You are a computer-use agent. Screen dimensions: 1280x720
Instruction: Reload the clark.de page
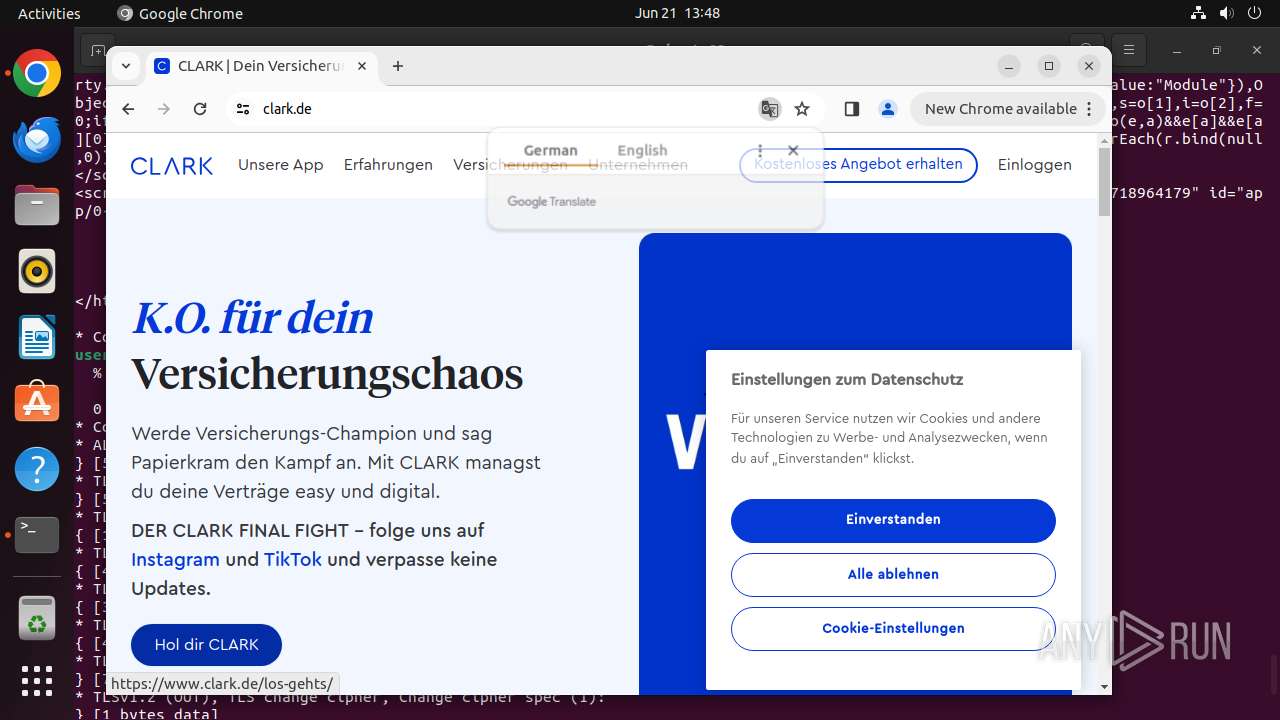point(200,109)
